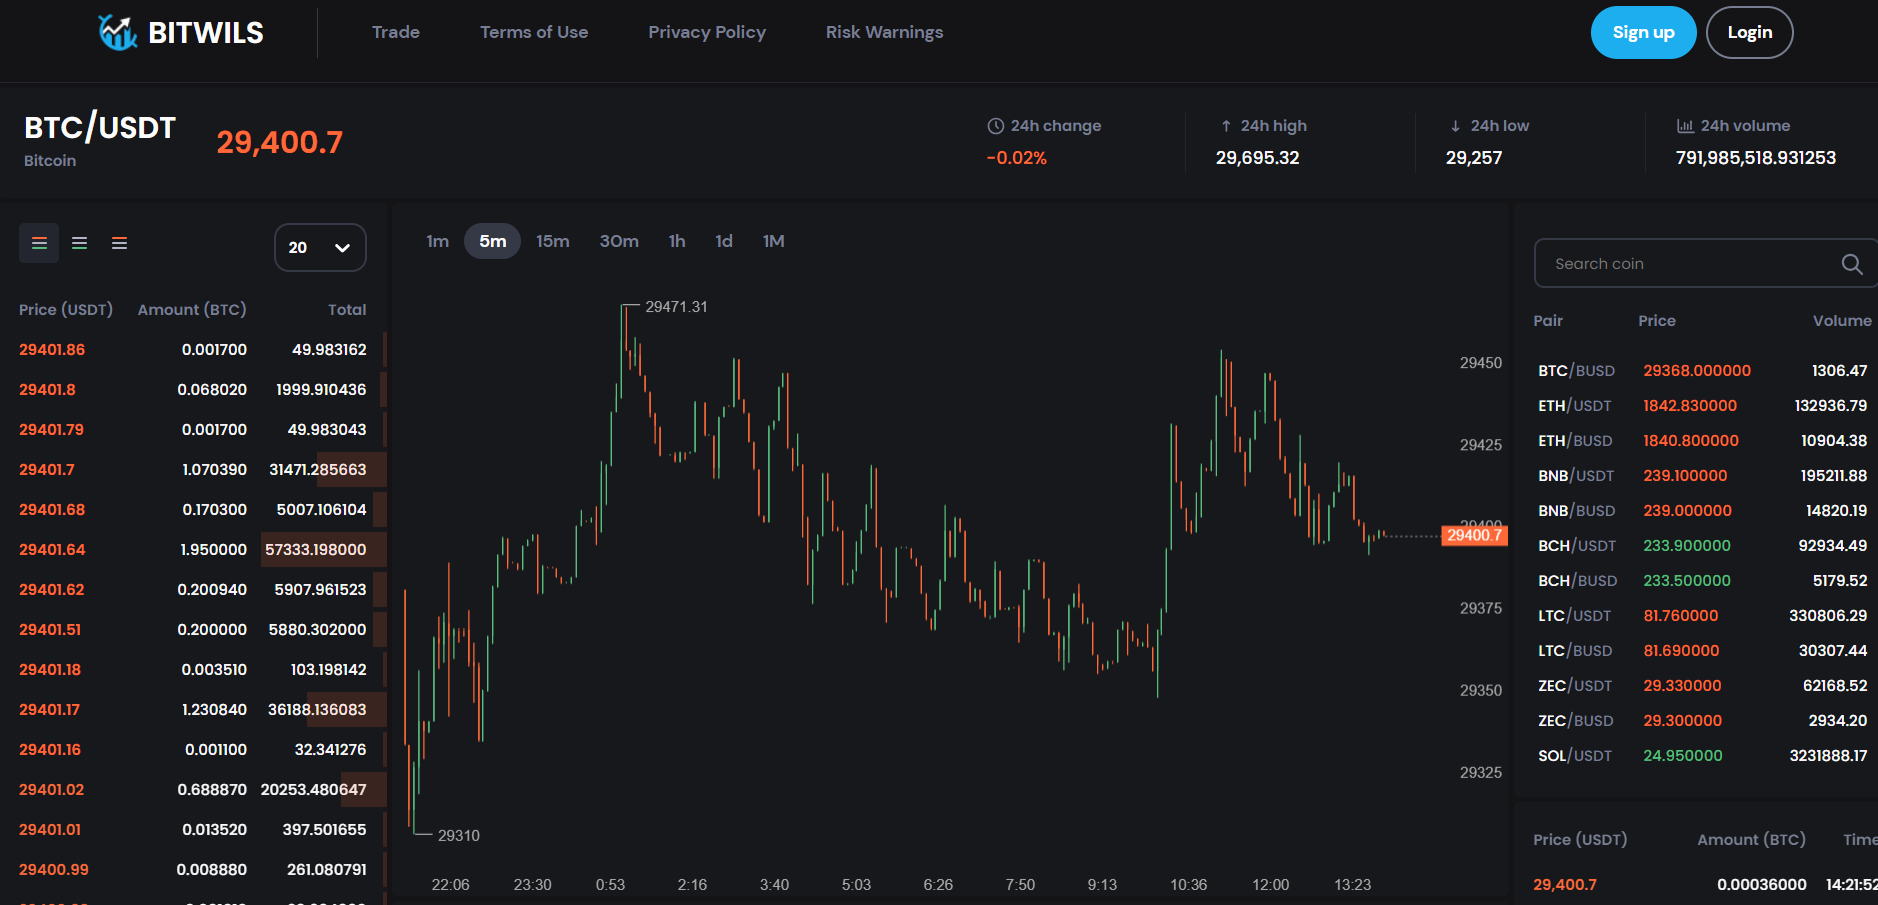1878x905 pixels.
Task: Click the Login button
Action: click(1749, 32)
